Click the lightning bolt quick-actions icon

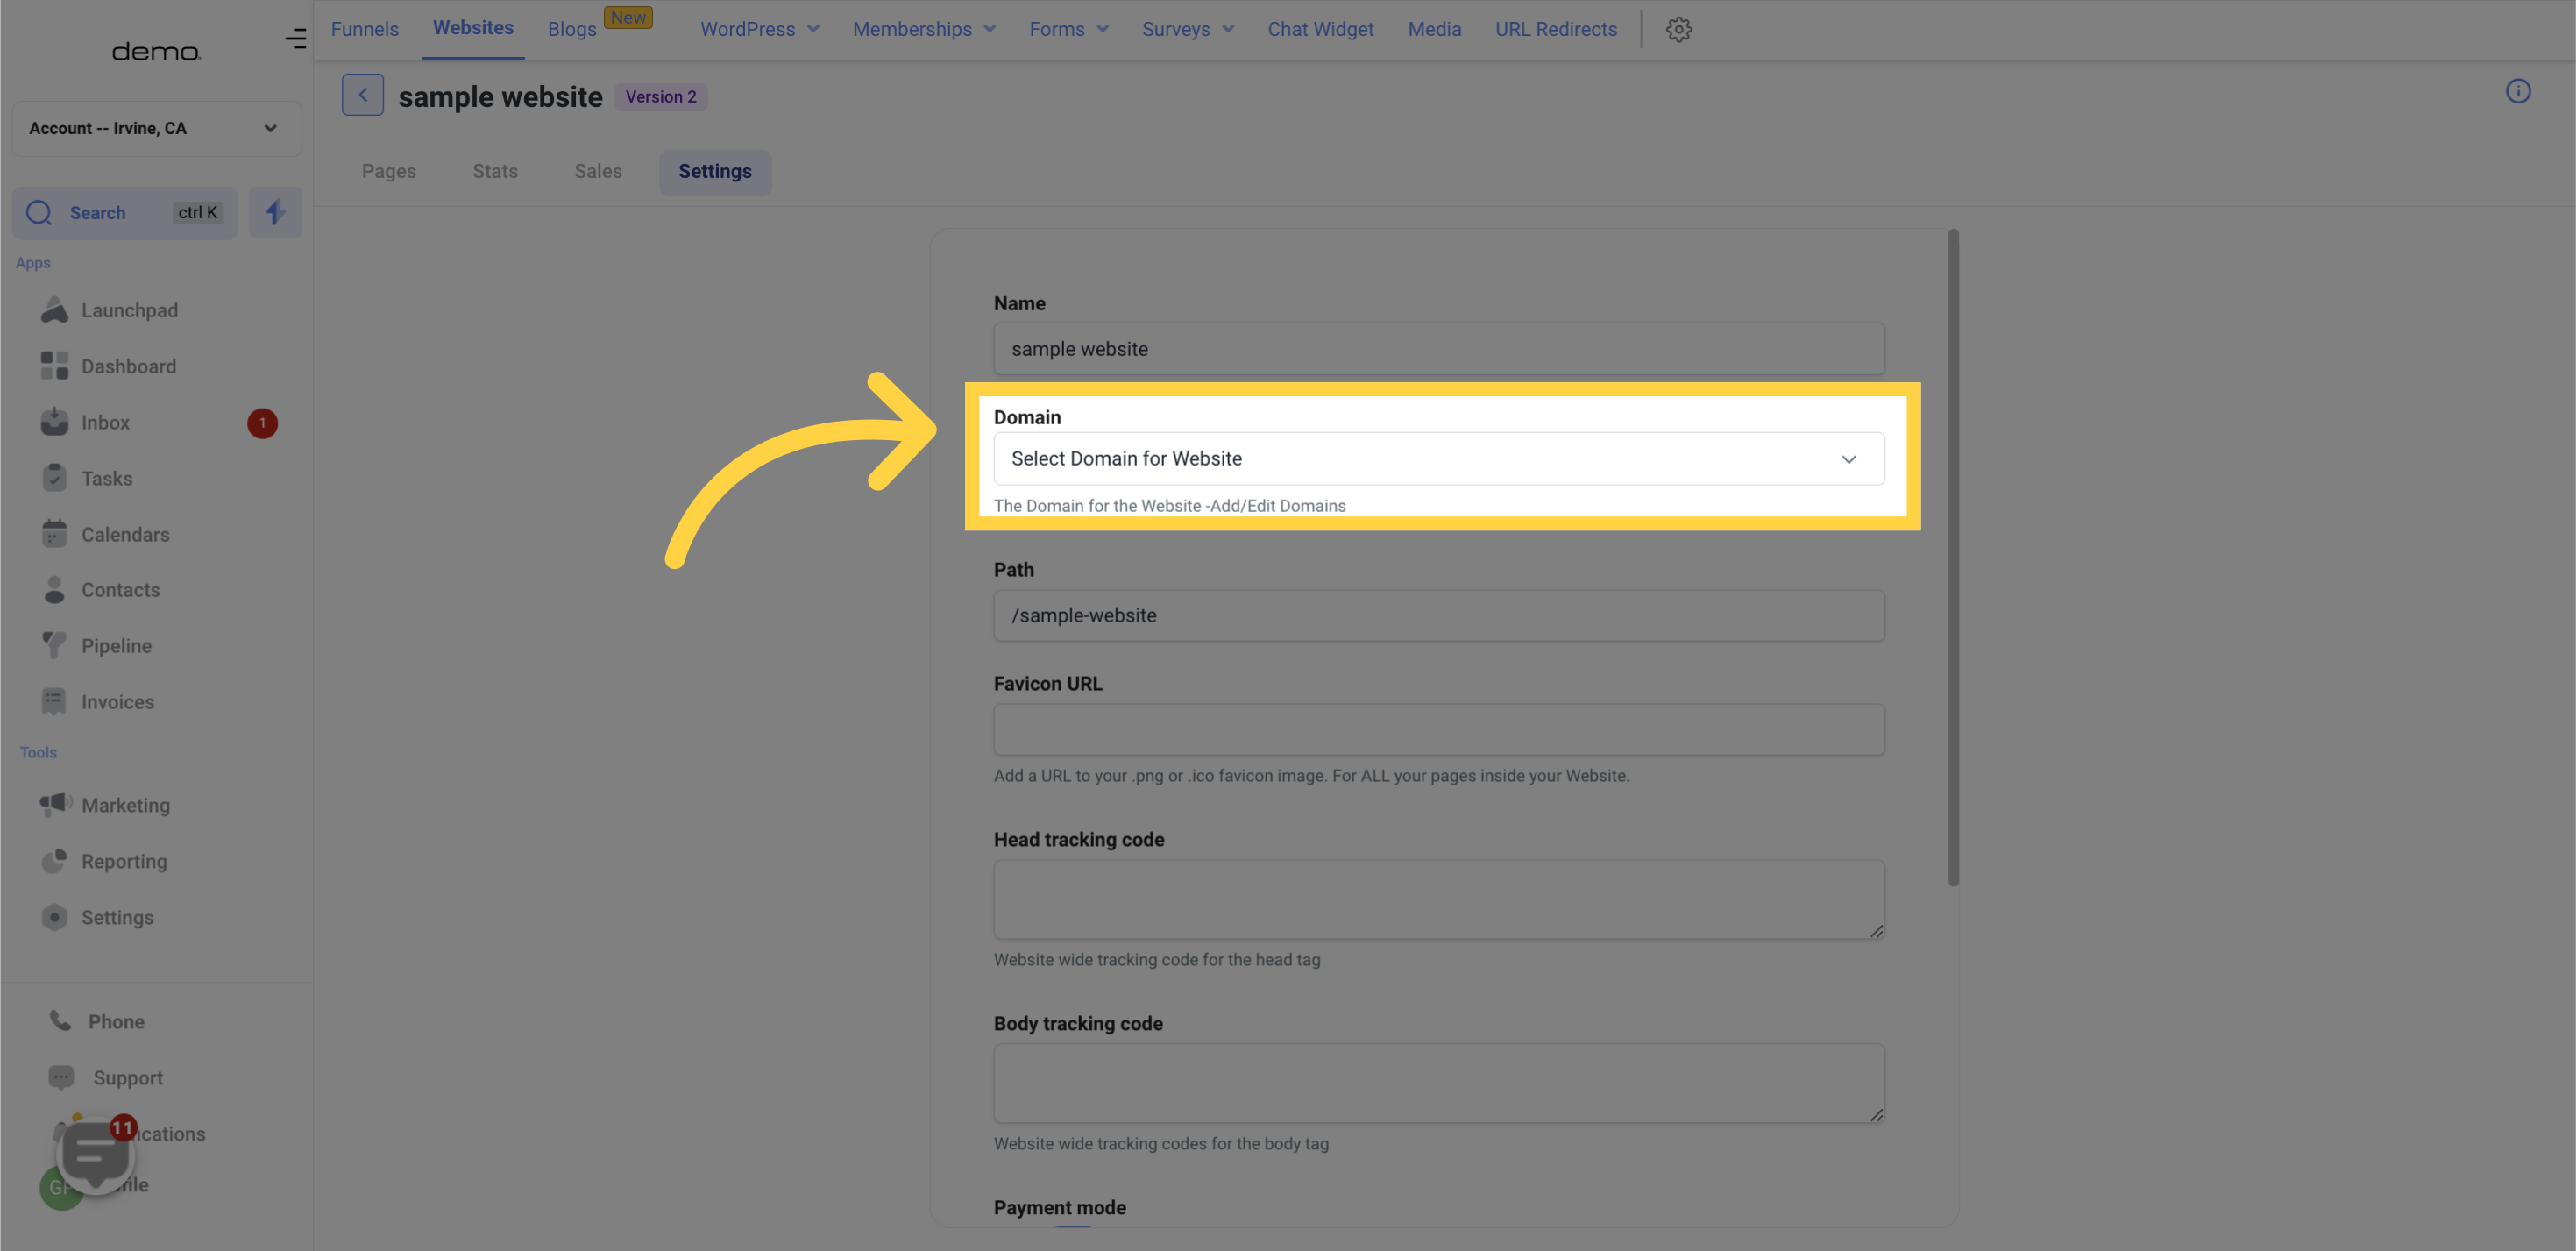coord(274,212)
